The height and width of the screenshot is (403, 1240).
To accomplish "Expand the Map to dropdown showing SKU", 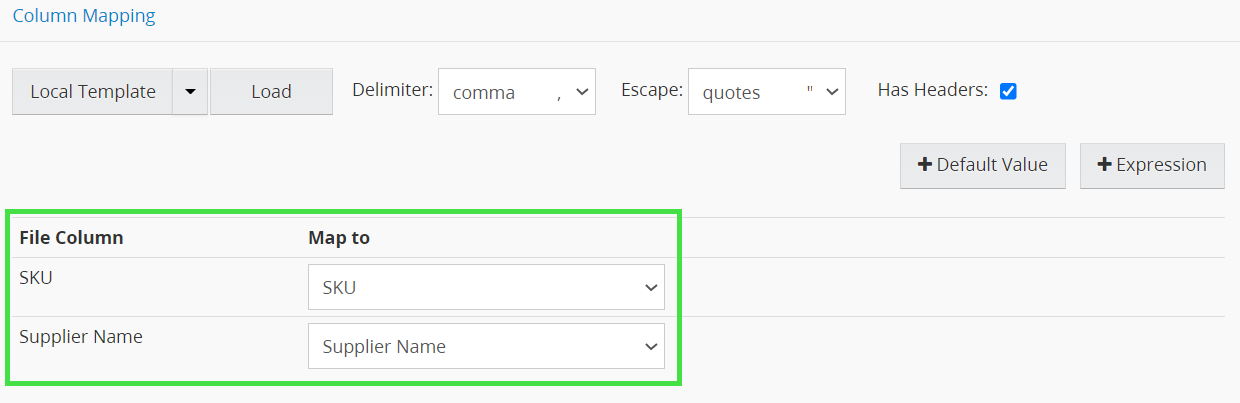I will pyautogui.click(x=486, y=288).
